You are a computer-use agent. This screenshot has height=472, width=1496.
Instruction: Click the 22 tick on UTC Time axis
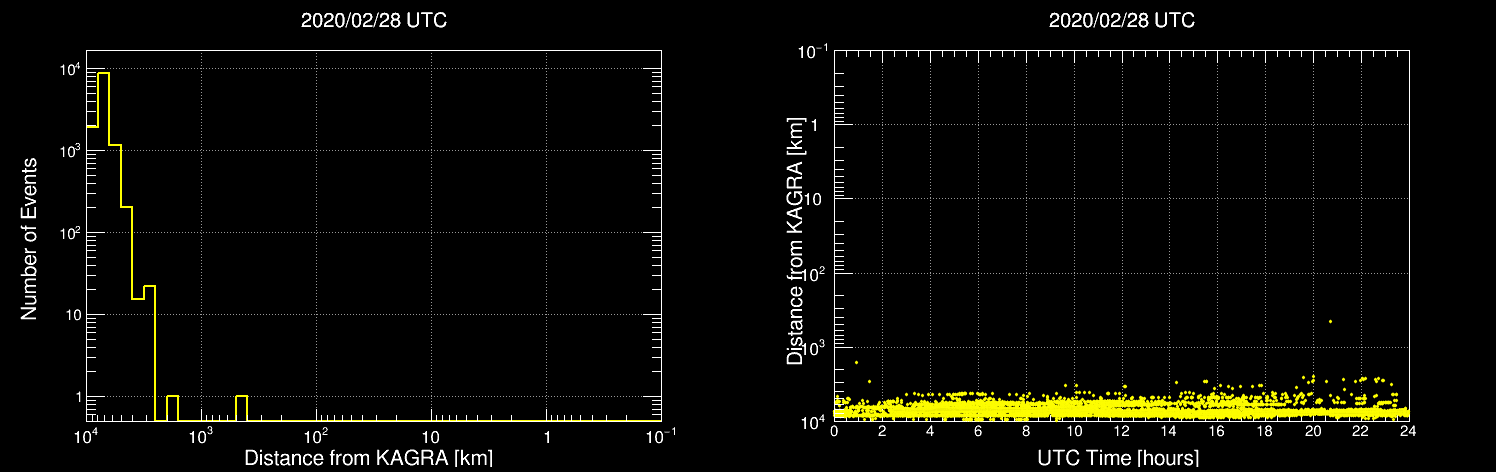coord(1360,432)
